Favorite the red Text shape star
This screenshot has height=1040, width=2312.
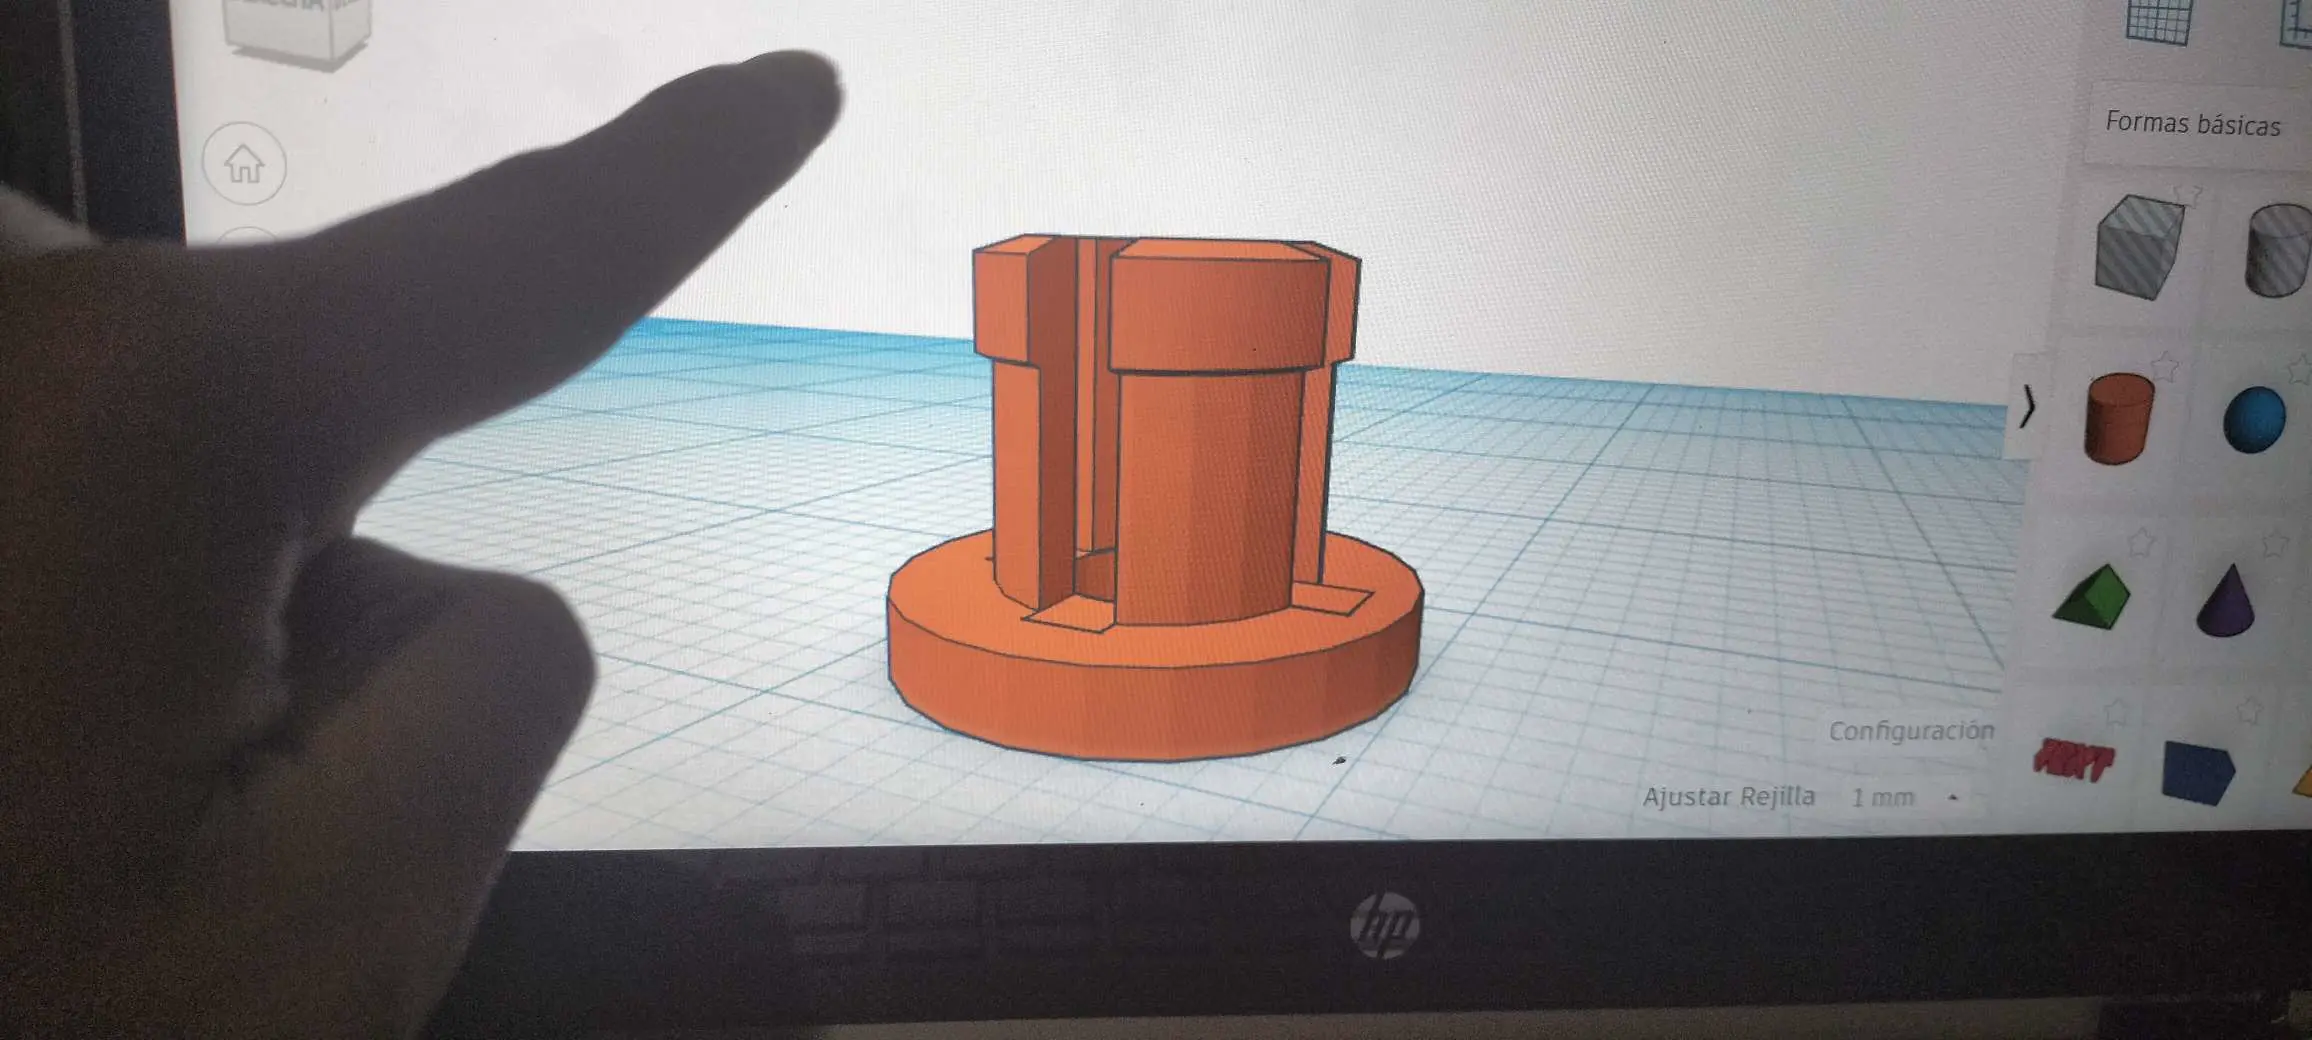tap(2117, 712)
